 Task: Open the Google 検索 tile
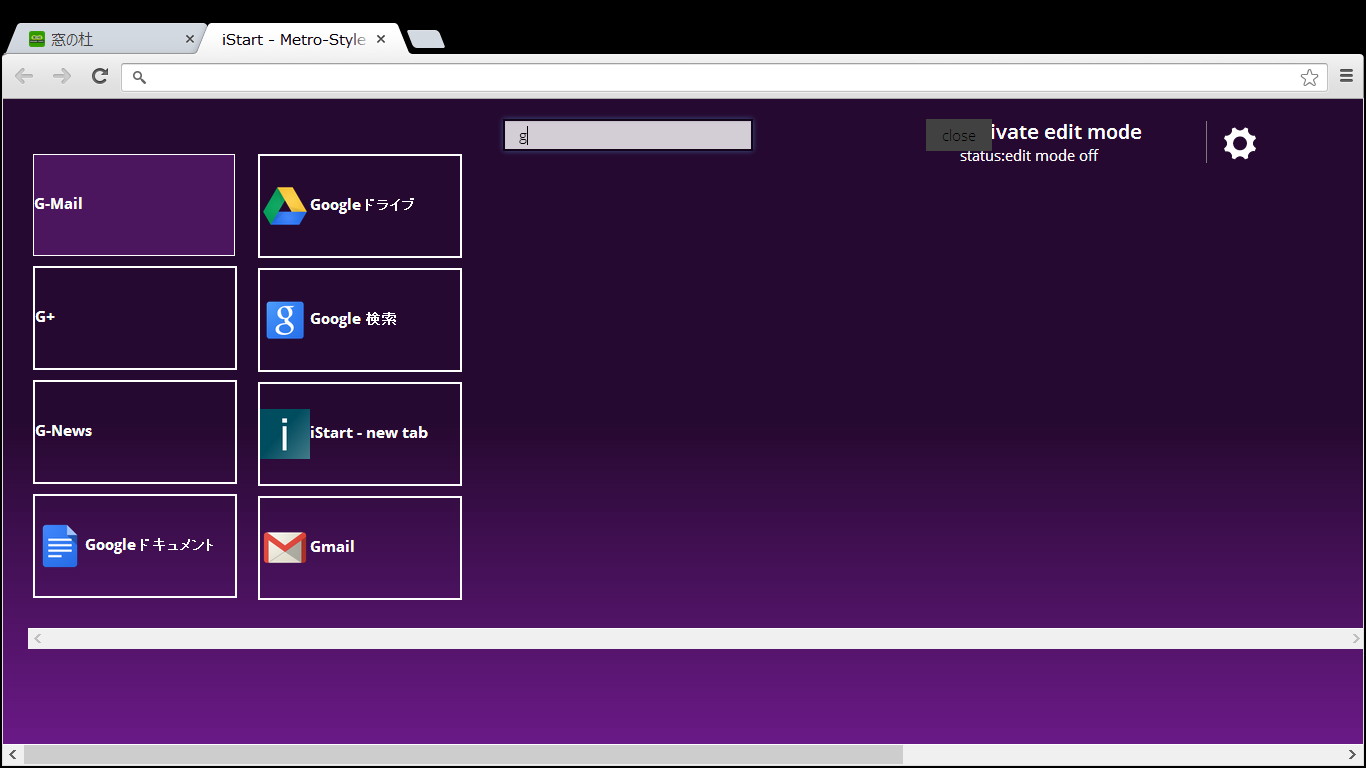pyautogui.click(x=360, y=320)
